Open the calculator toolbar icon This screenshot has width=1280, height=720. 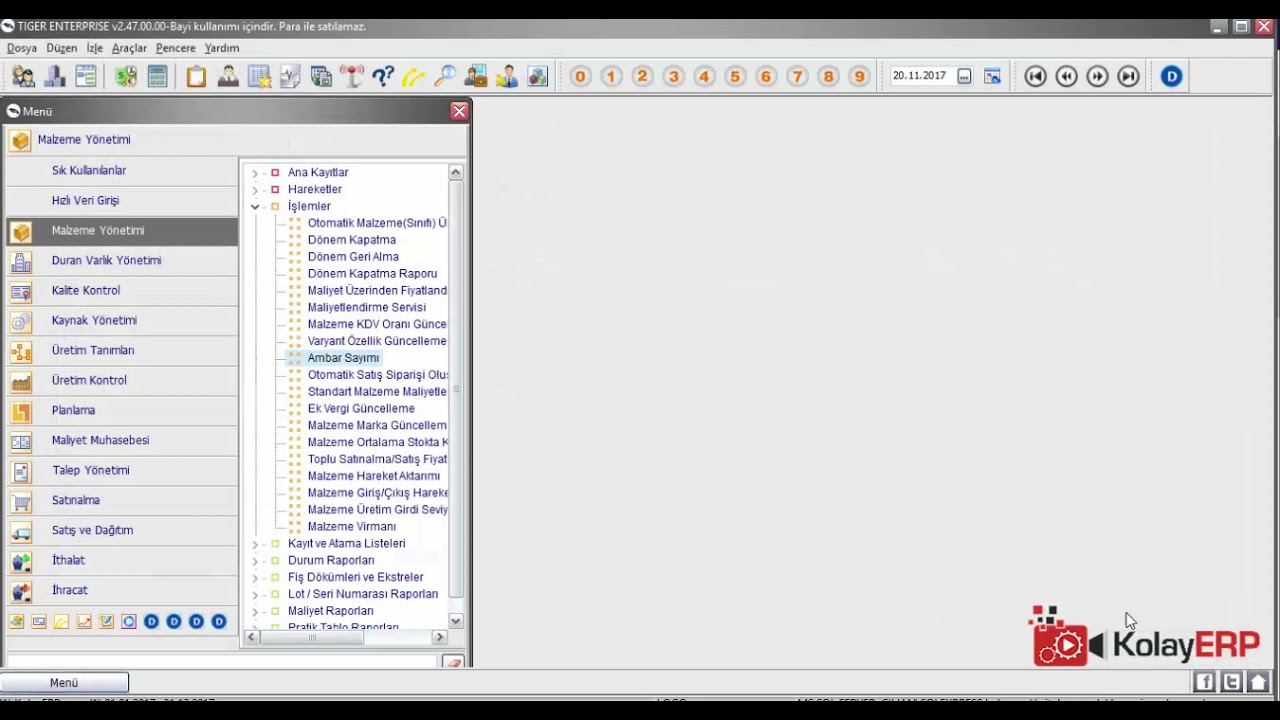tap(157, 76)
